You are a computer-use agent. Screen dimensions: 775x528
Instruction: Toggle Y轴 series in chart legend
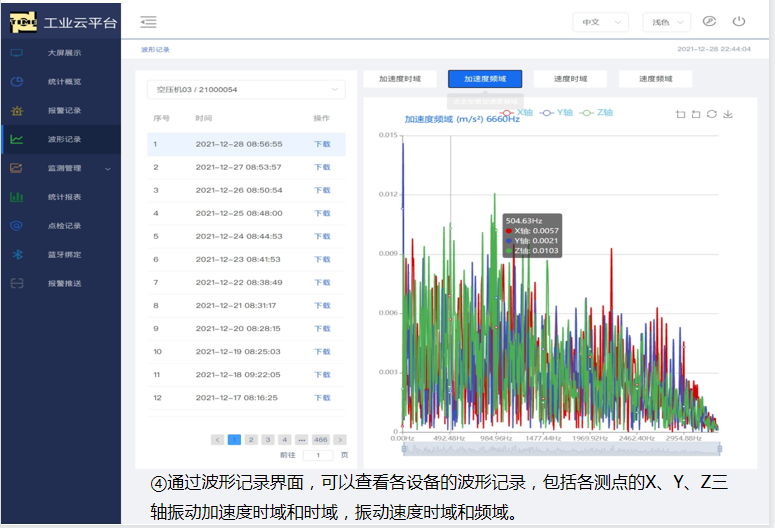point(560,113)
